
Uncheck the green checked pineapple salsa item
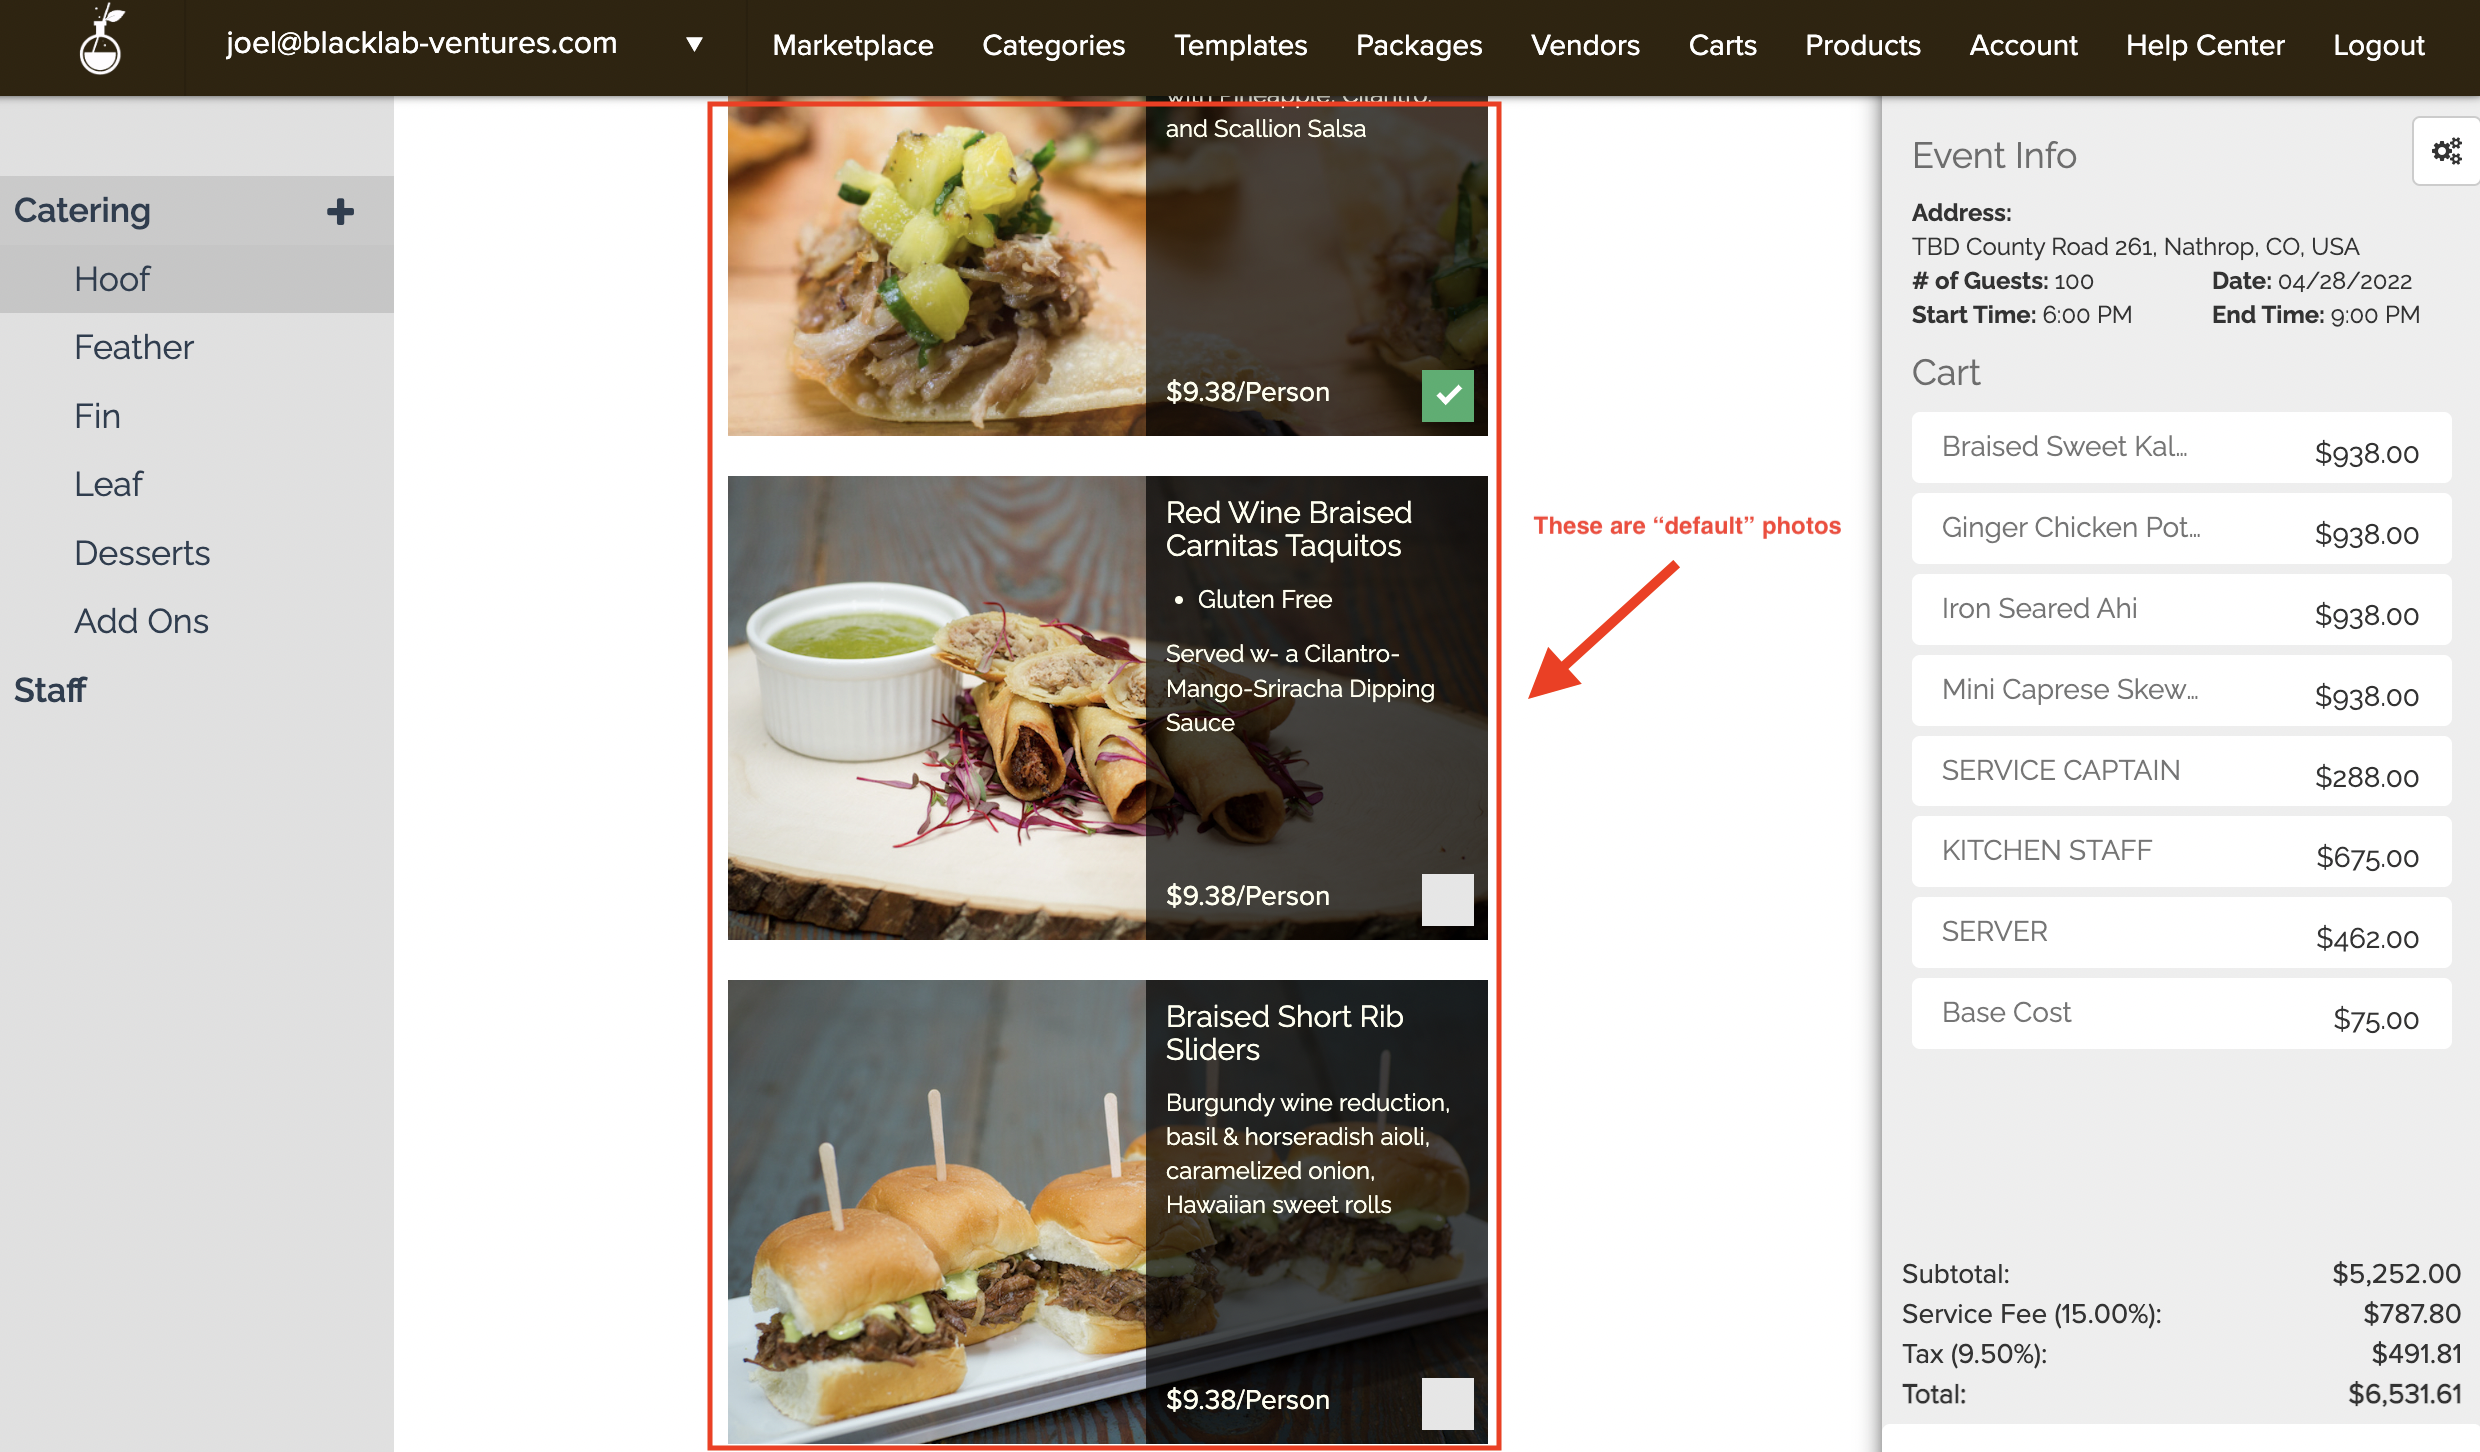(1447, 396)
